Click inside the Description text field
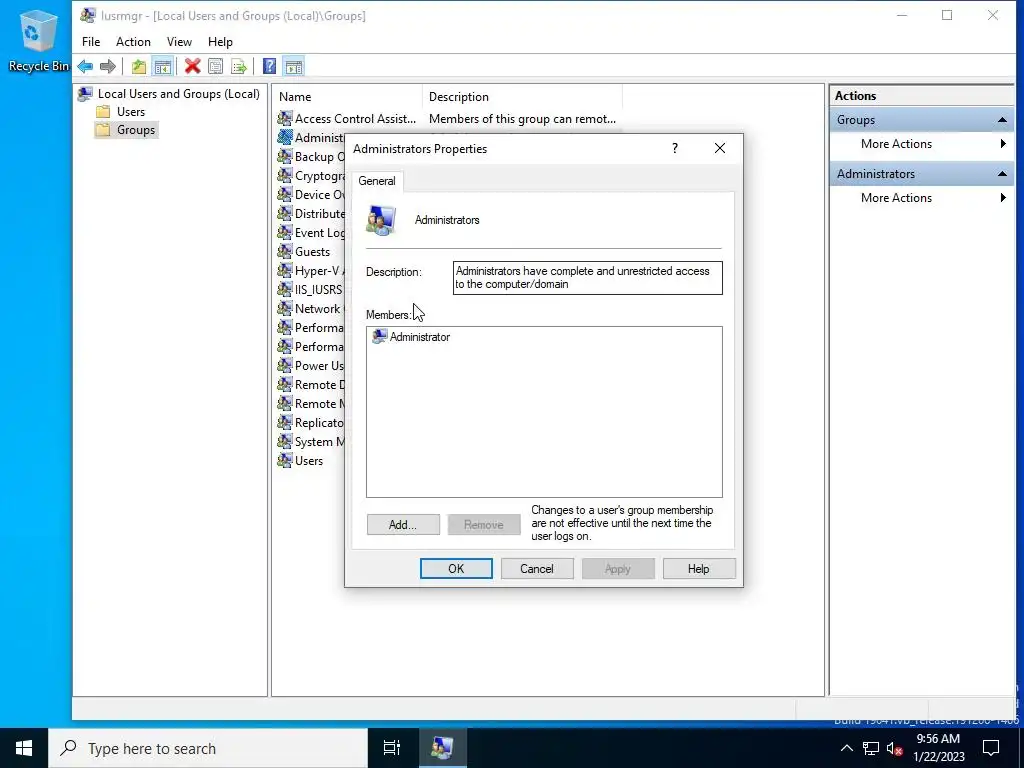 588,278
